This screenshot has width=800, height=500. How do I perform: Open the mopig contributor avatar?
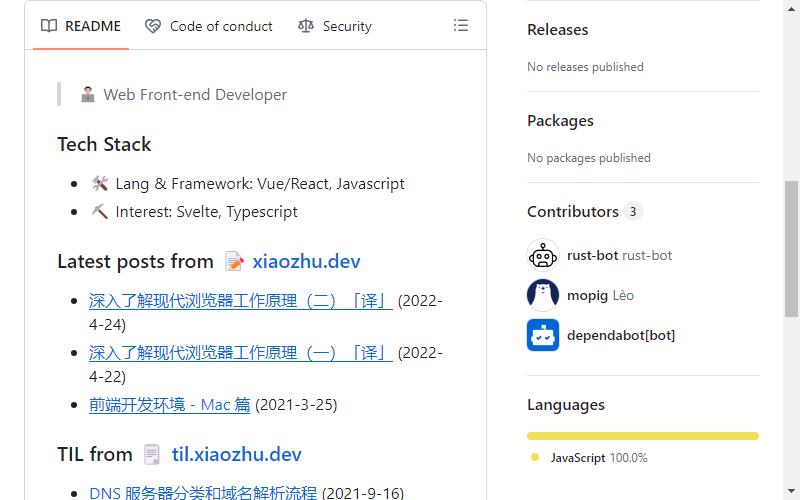click(543, 295)
